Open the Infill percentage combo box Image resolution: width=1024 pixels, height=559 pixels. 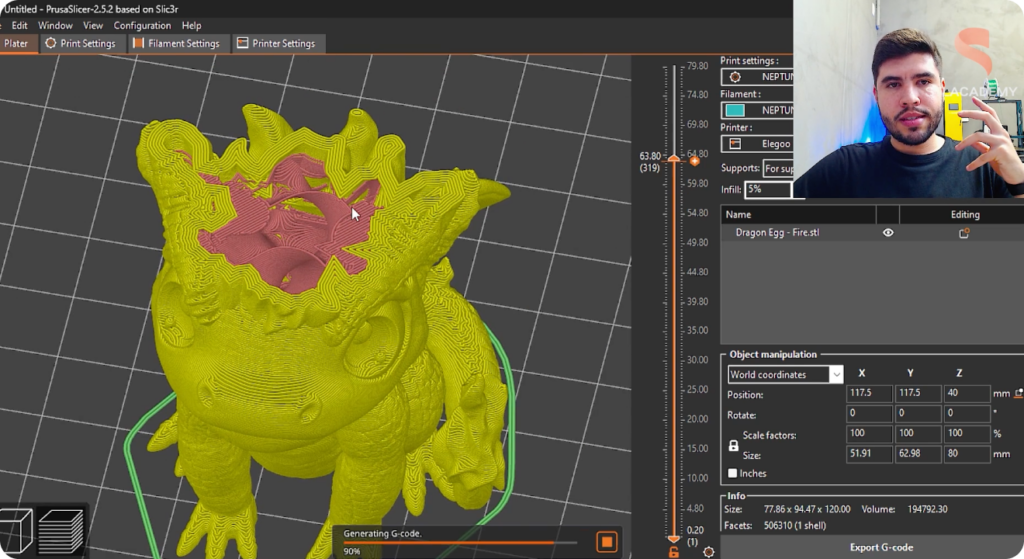click(x=769, y=189)
